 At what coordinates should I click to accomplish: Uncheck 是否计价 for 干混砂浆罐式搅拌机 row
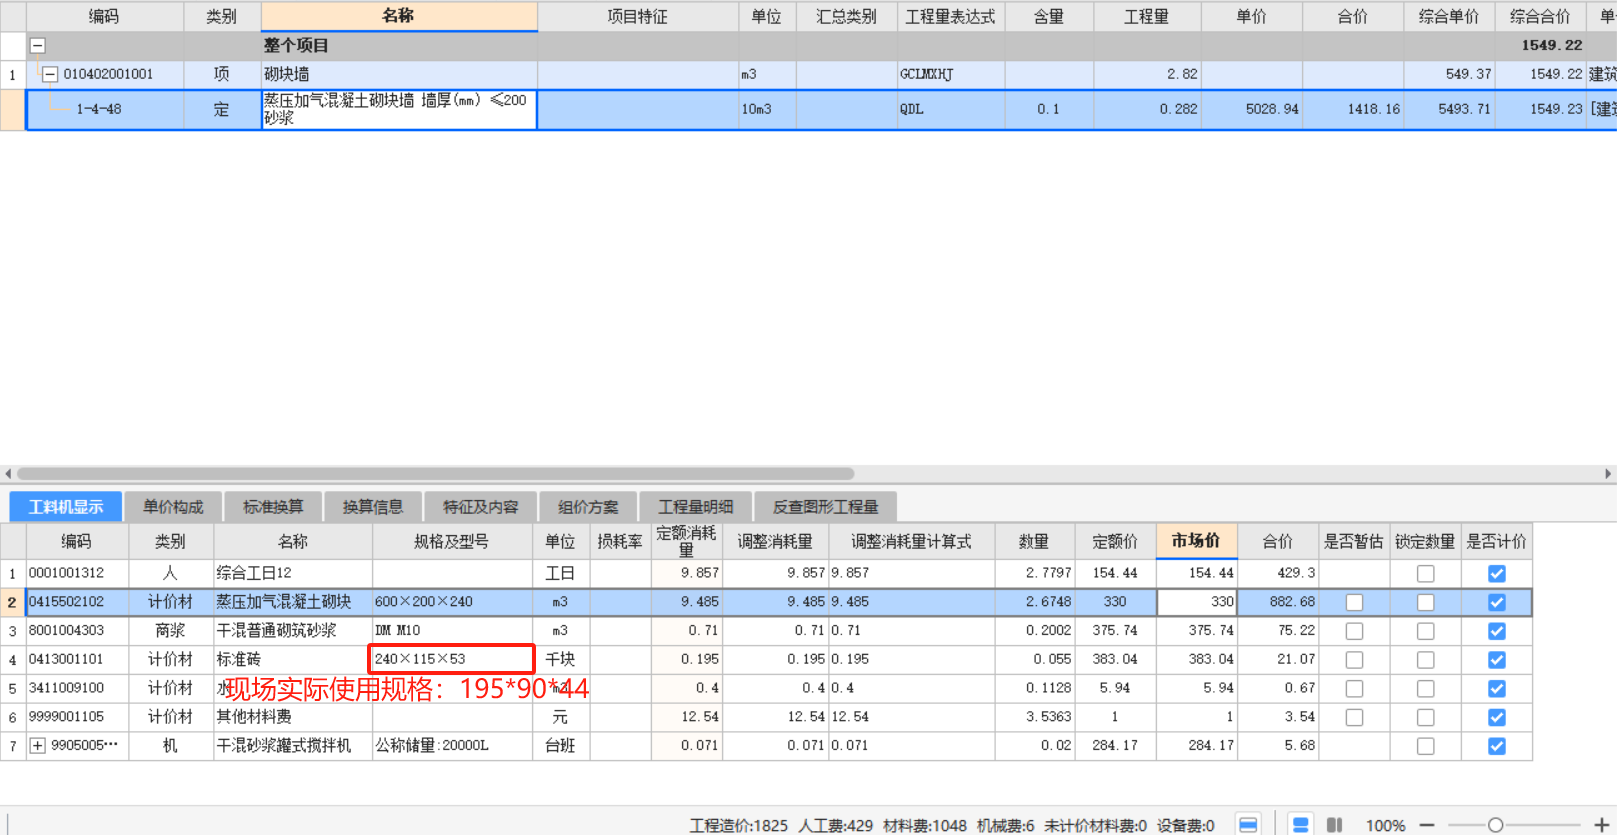[1497, 746]
